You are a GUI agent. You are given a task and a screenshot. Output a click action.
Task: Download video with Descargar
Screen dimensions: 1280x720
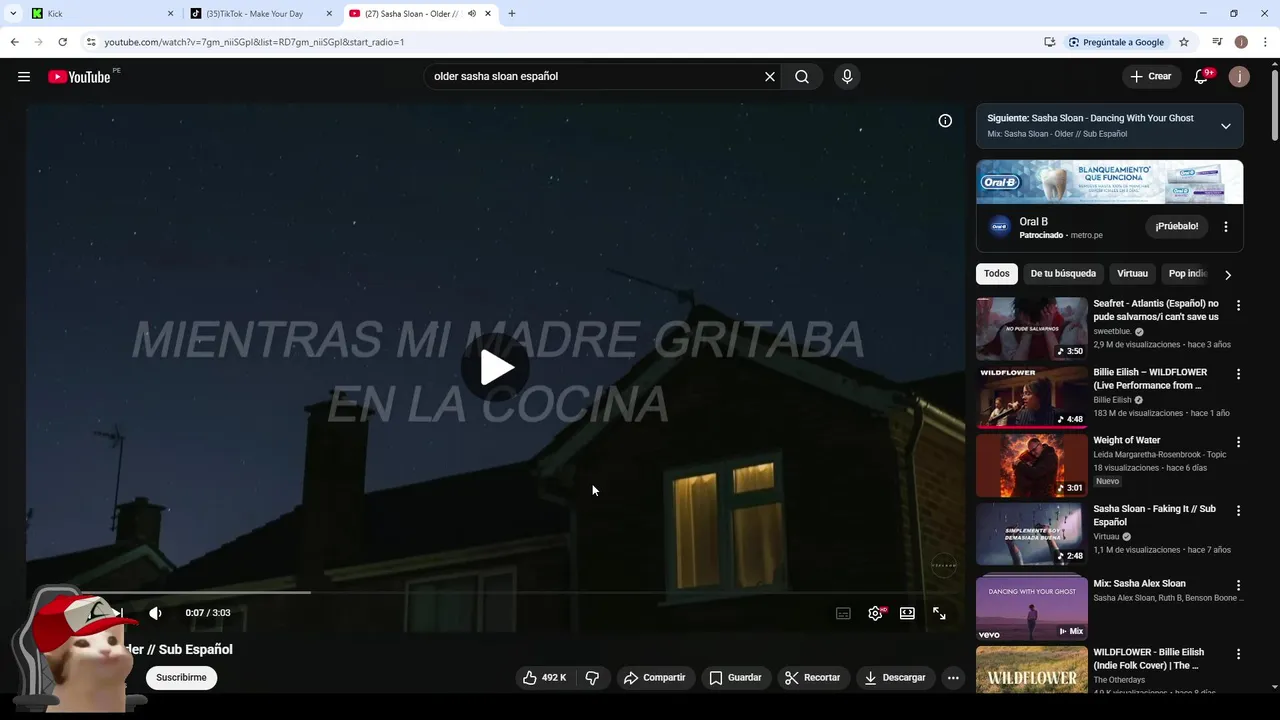[x=895, y=678]
